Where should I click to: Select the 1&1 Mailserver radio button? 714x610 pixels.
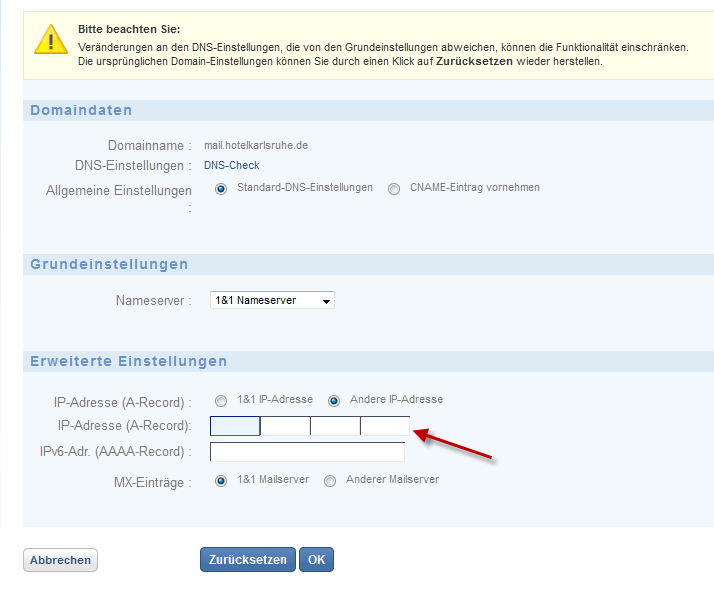[221, 481]
